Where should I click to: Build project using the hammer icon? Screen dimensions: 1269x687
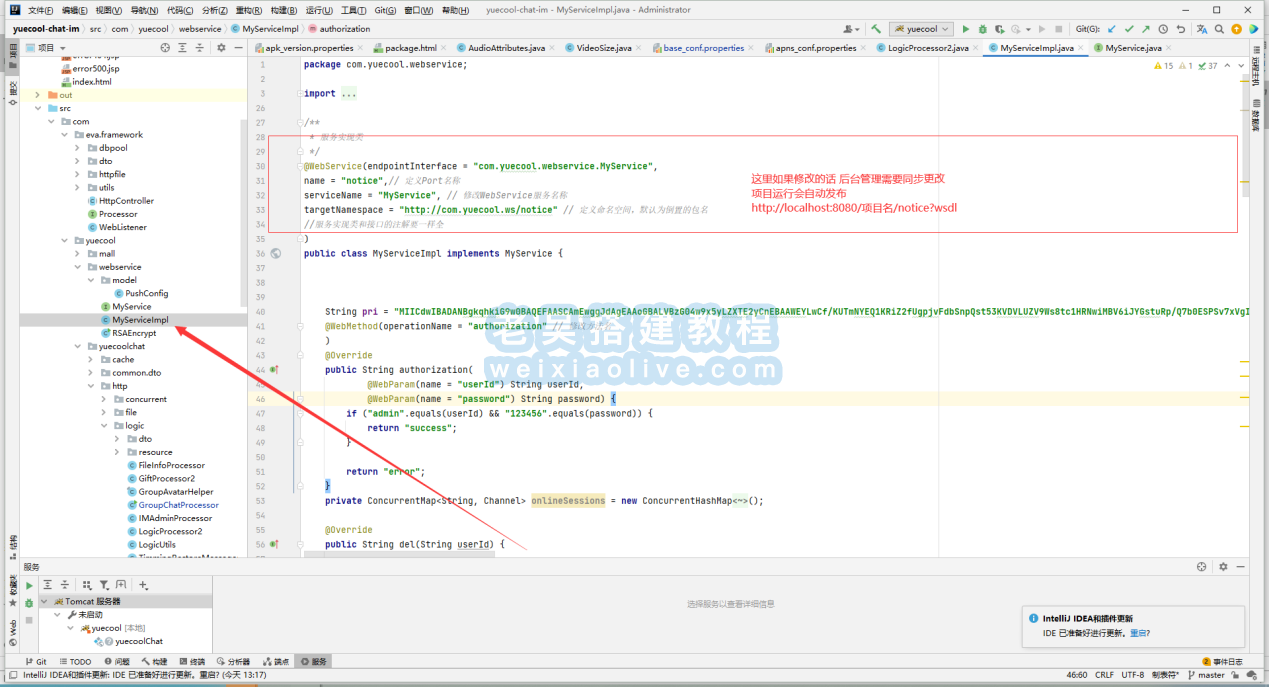[x=876, y=29]
